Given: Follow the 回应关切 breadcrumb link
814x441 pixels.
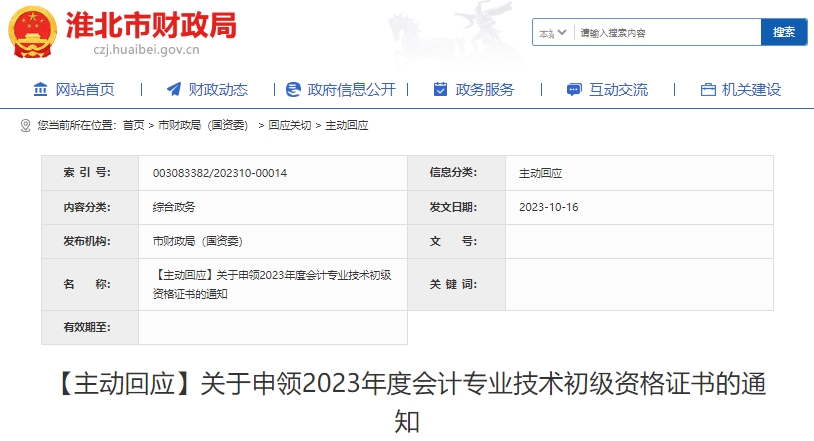Looking at the screenshot, I should point(291,126).
